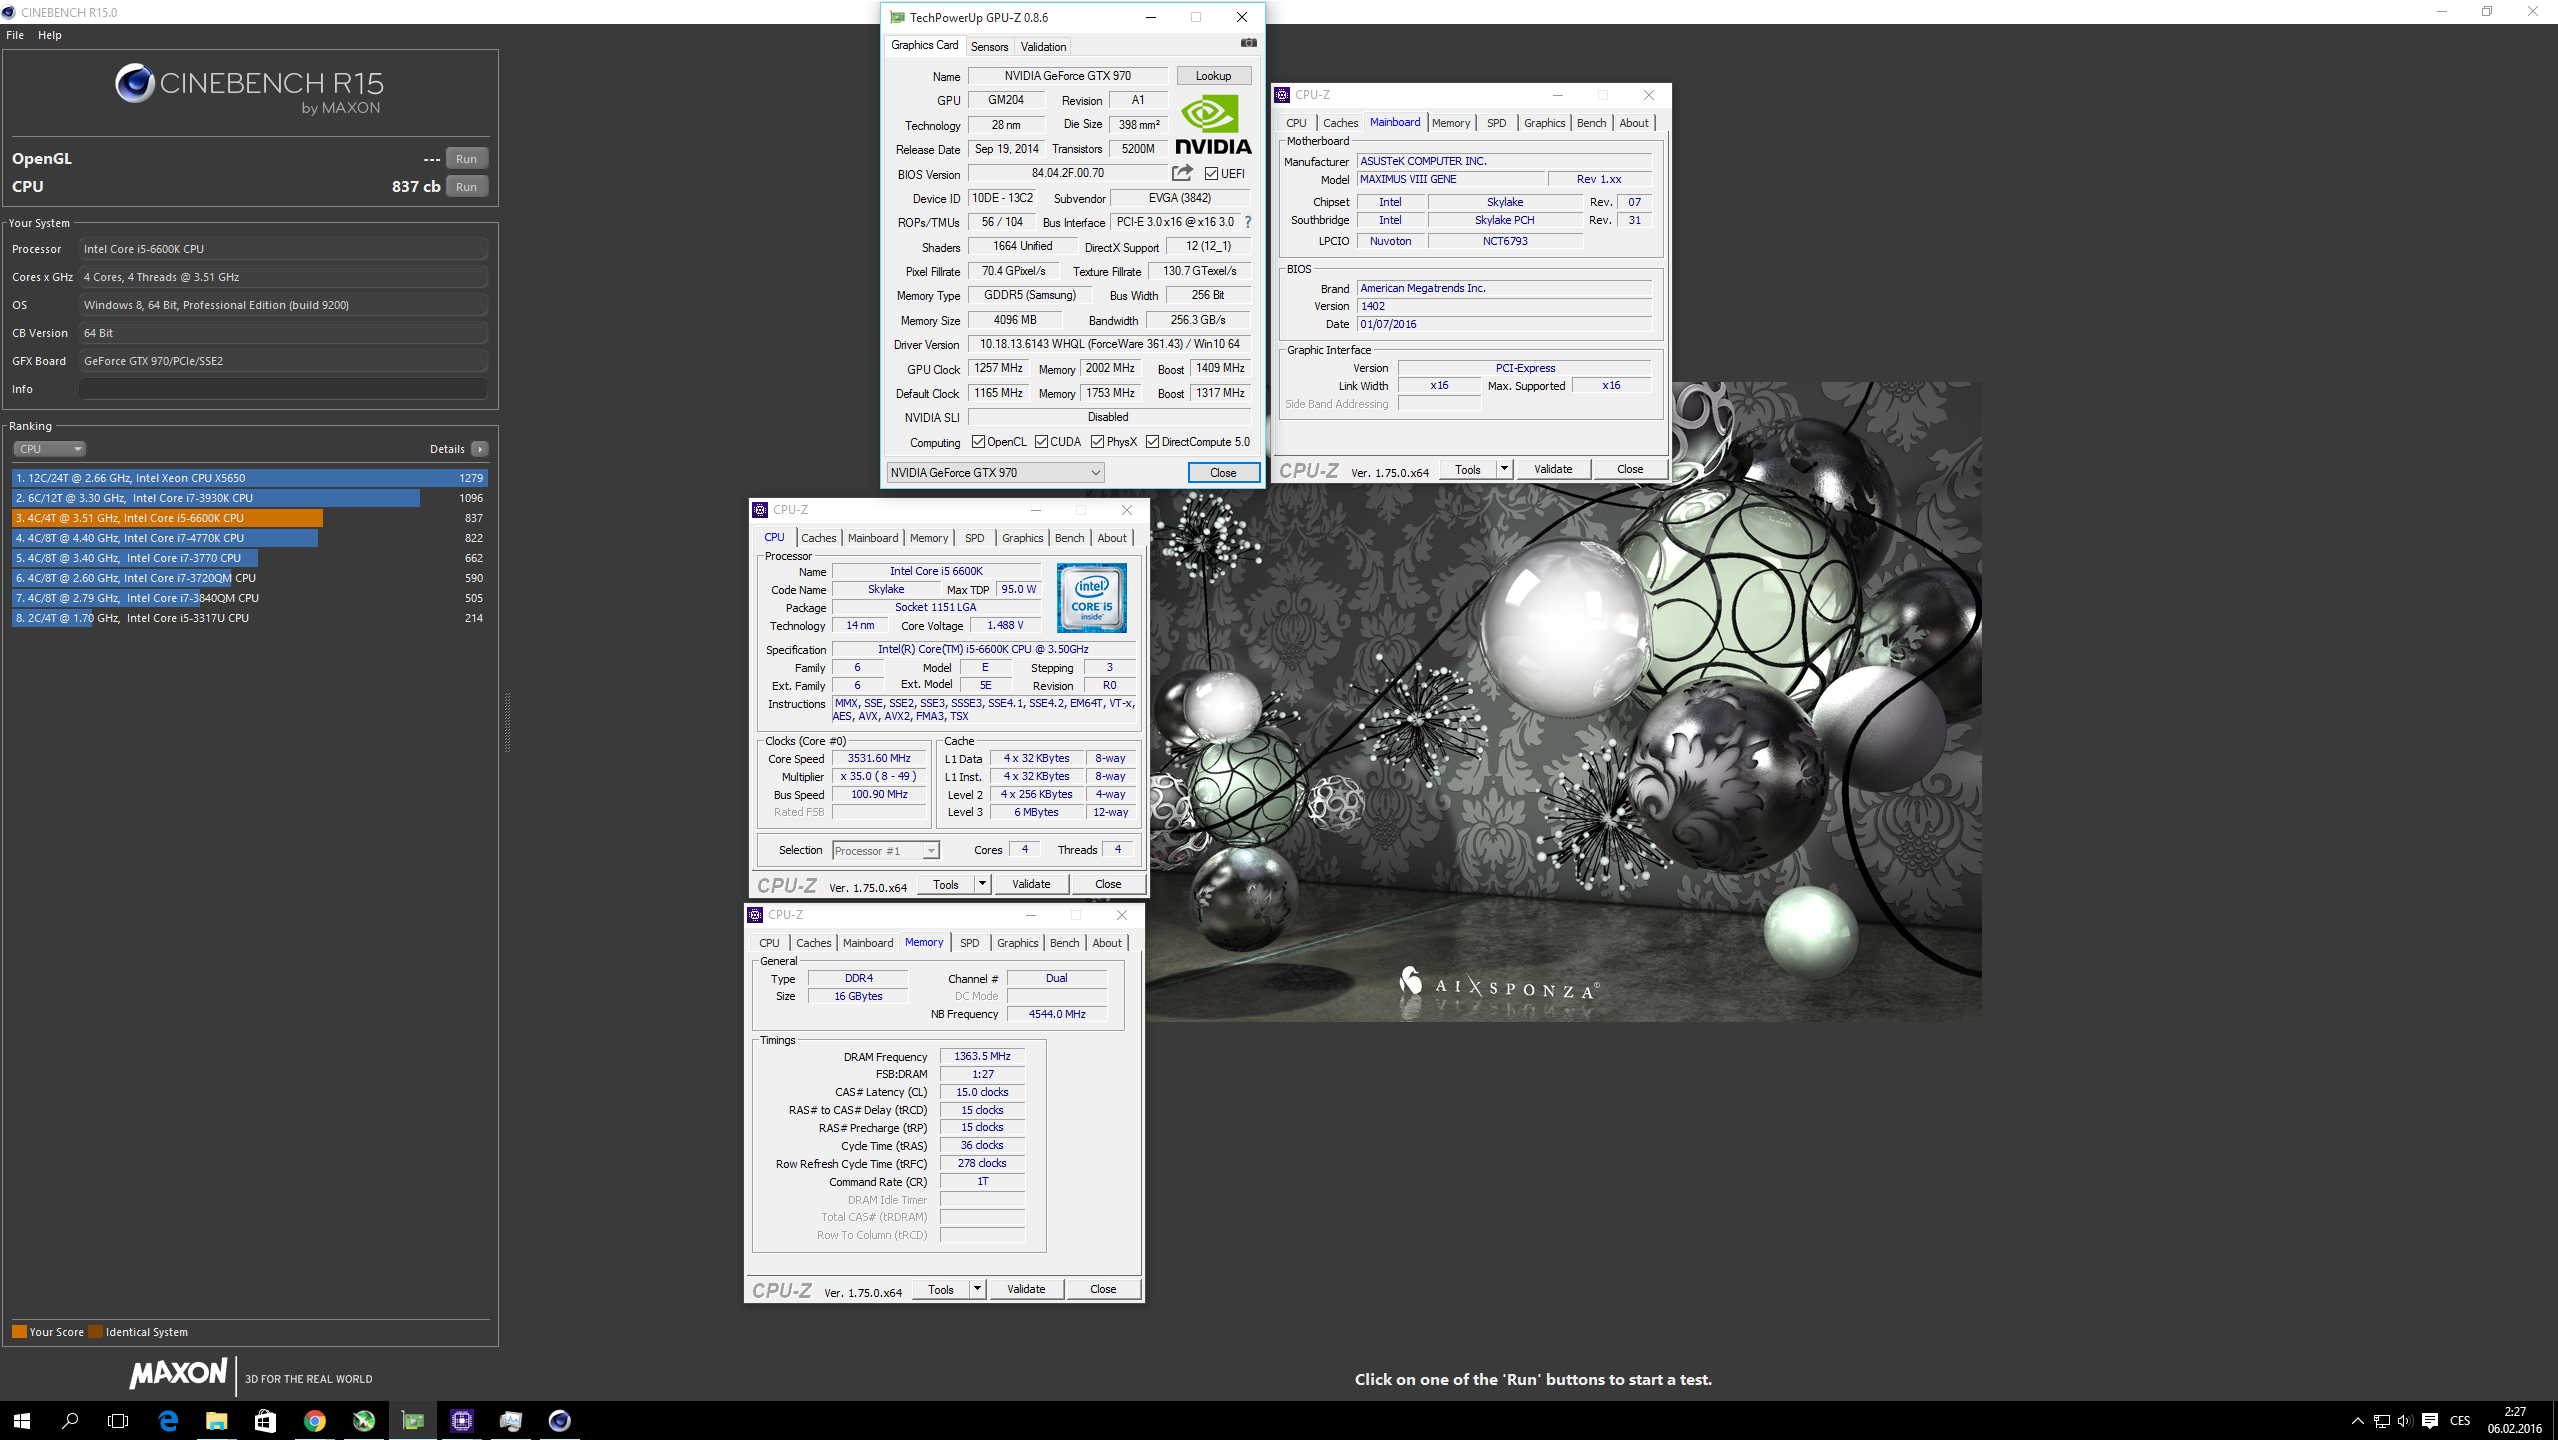The width and height of the screenshot is (2558, 1440).
Task: Click the Cinebench R15 logo
Action: point(250,90)
